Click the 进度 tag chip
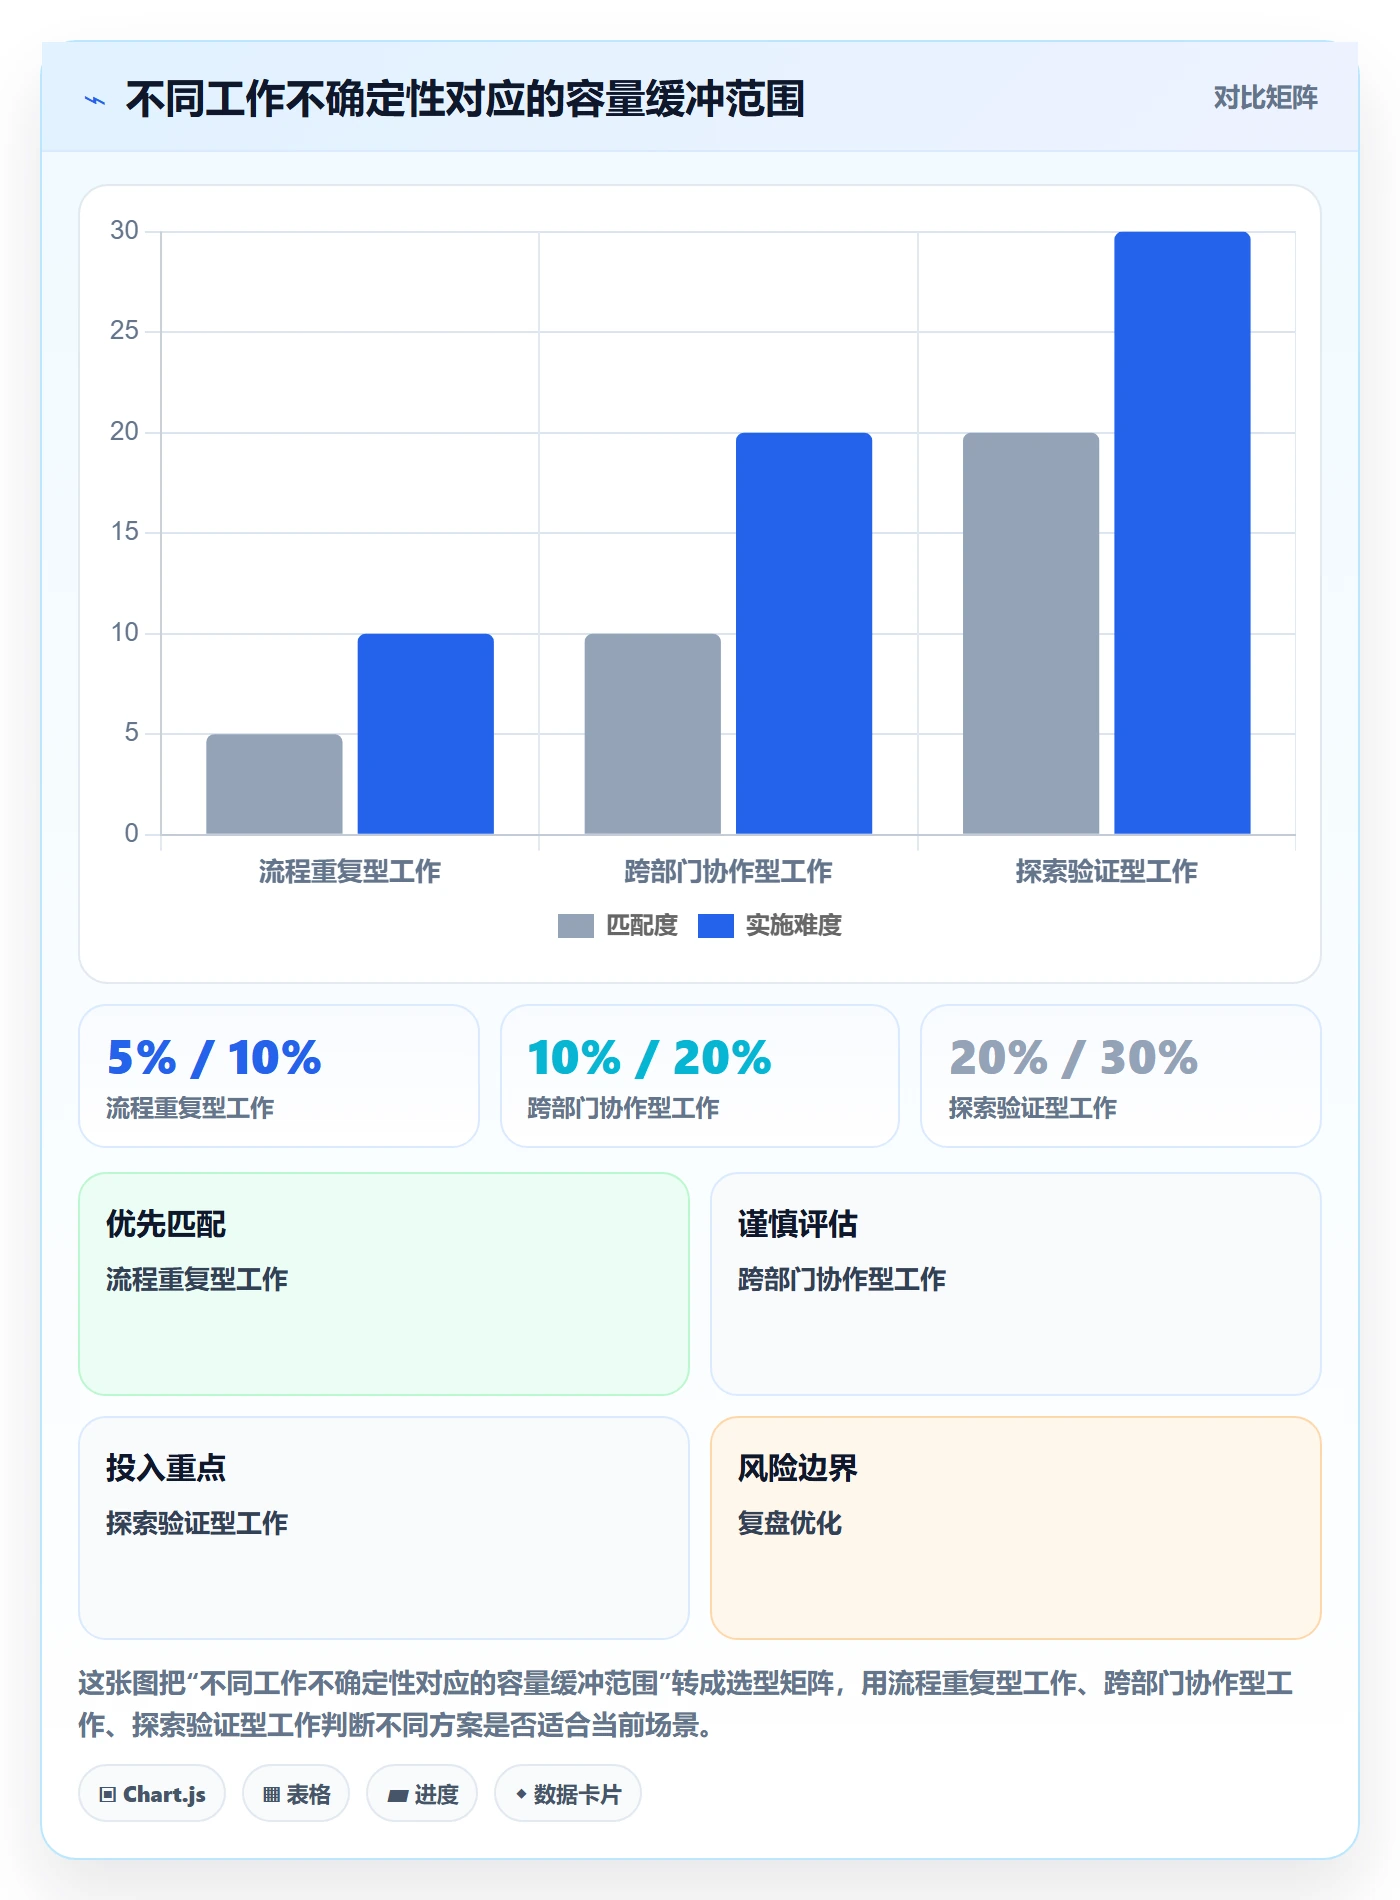1400x1900 pixels. click(422, 1794)
